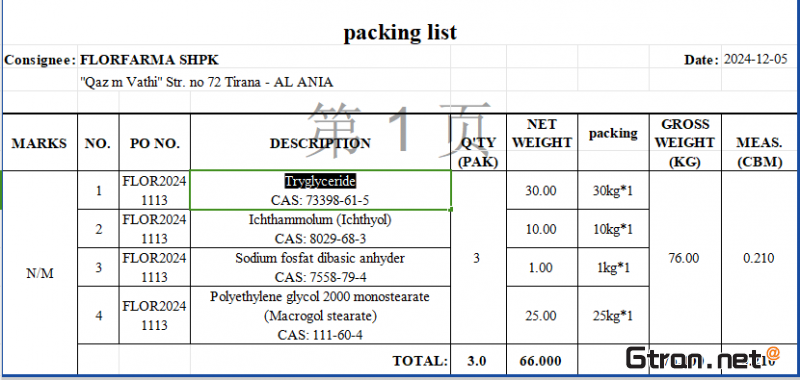Click the Ichthammolum (Ichthyol) cell

(320, 229)
